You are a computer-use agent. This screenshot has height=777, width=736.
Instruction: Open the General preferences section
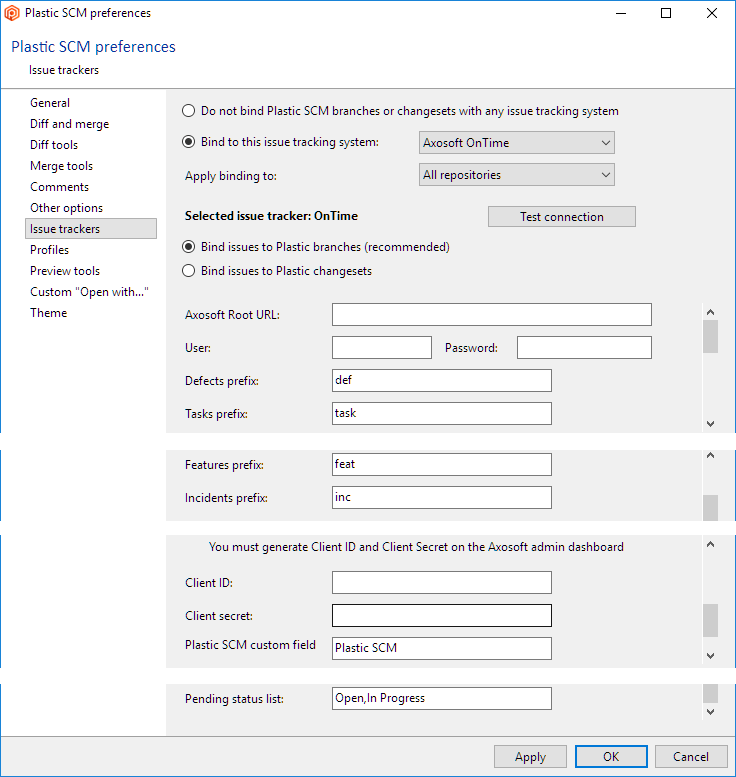pos(50,103)
